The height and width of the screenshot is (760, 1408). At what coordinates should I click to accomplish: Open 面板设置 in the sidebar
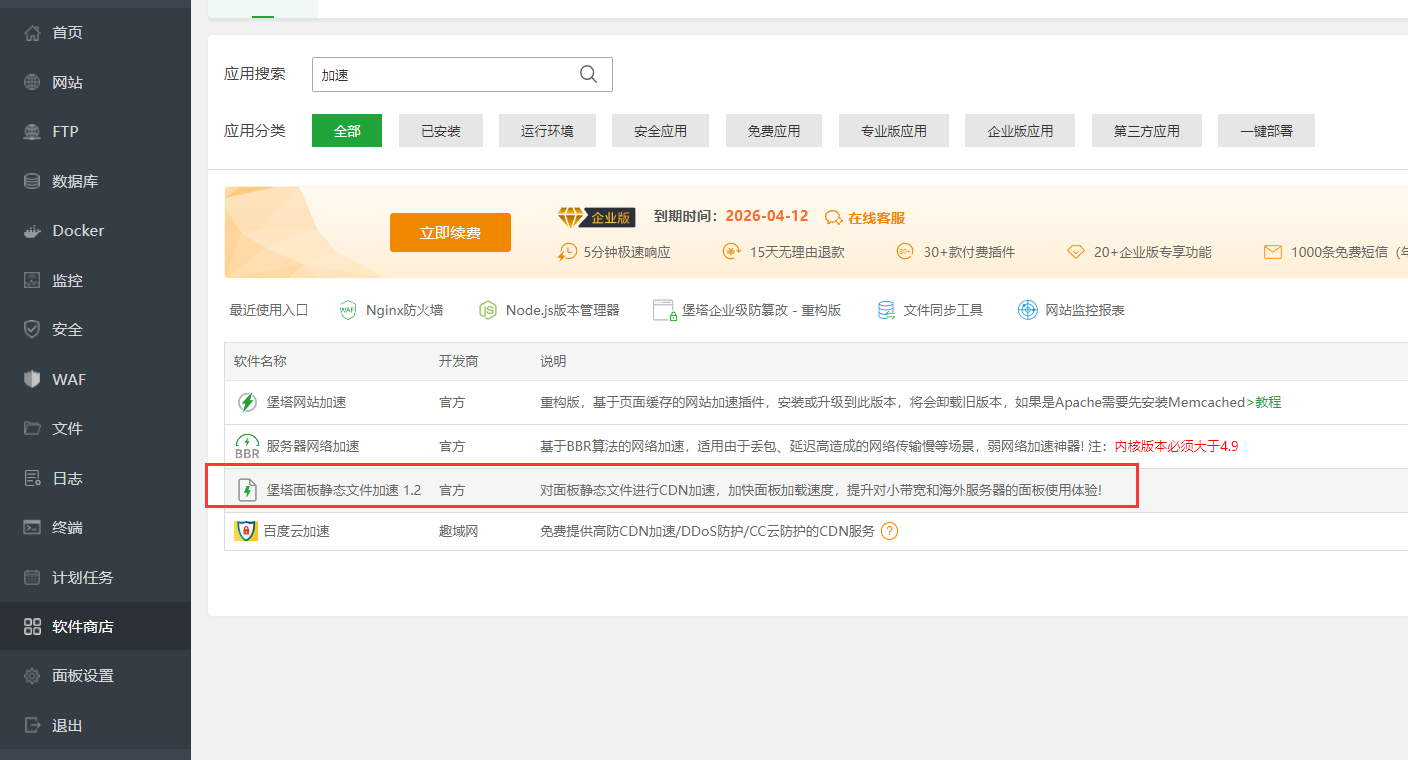tap(95, 676)
